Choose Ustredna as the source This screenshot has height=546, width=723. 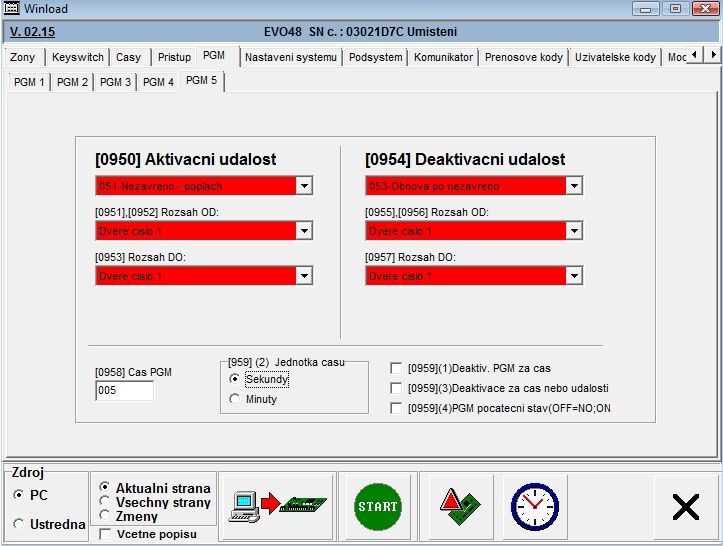pos(19,524)
